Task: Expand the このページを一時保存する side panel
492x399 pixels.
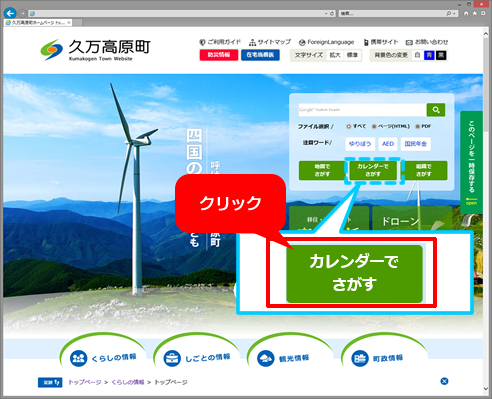Action: pyautogui.click(x=471, y=162)
